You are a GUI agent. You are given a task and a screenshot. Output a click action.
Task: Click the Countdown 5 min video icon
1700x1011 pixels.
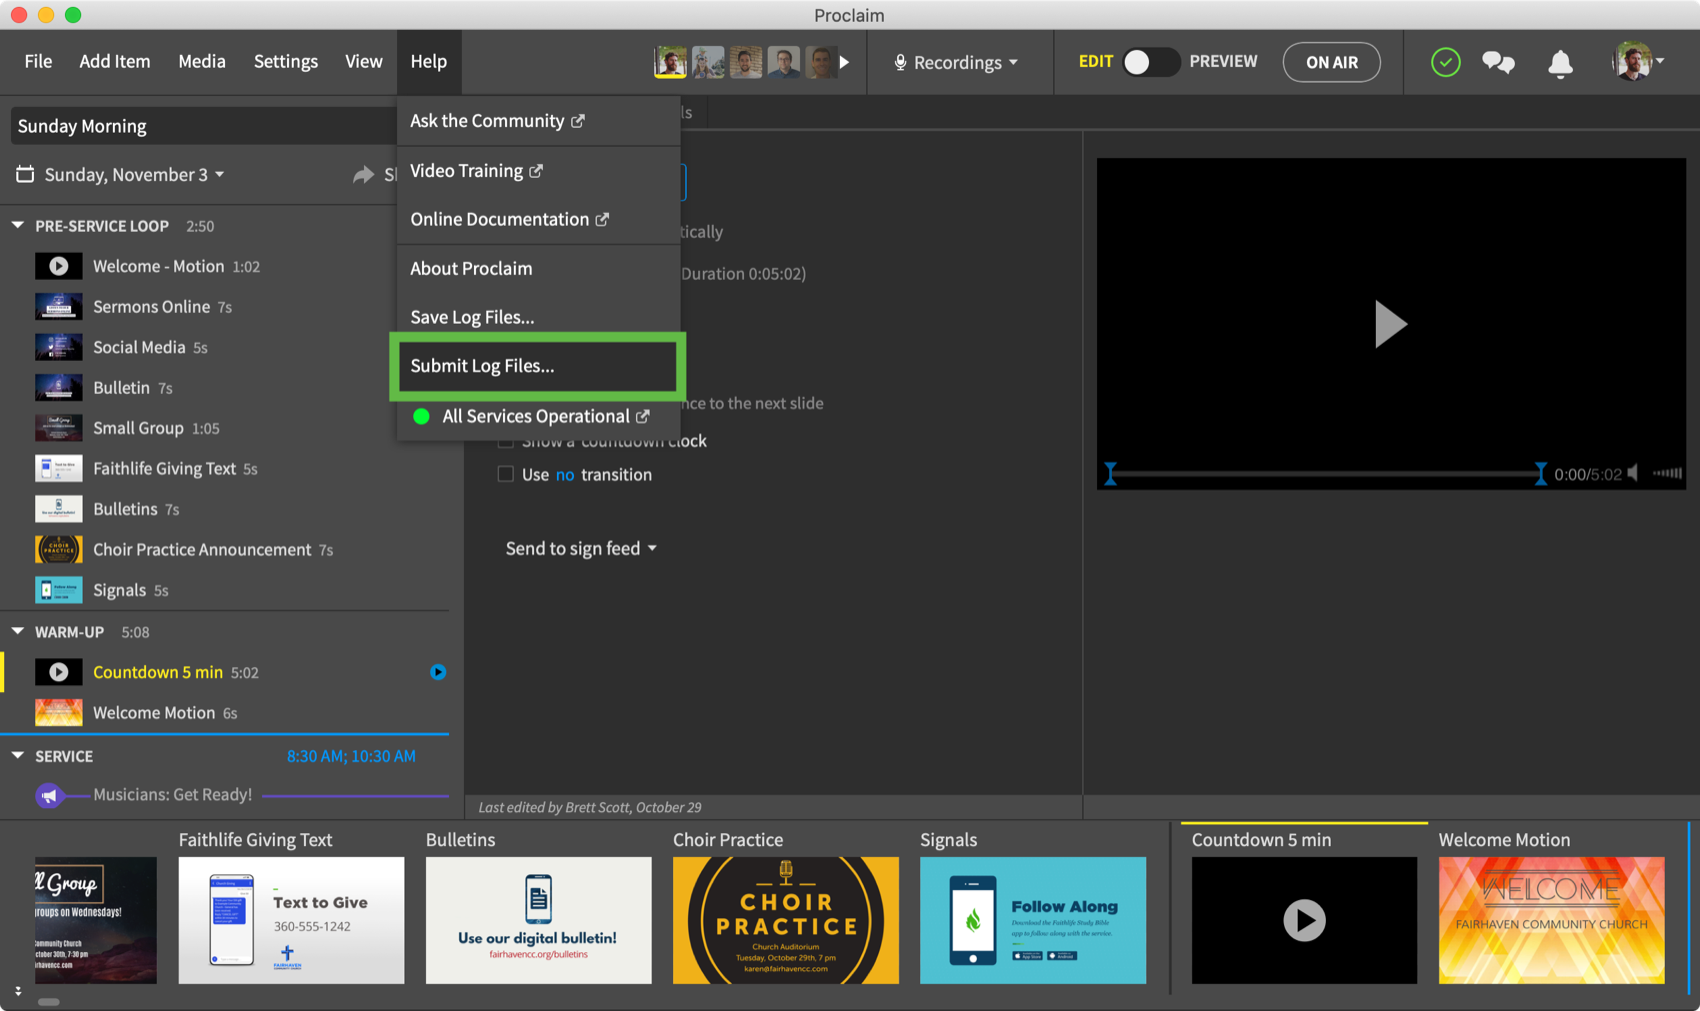pyautogui.click(x=59, y=672)
